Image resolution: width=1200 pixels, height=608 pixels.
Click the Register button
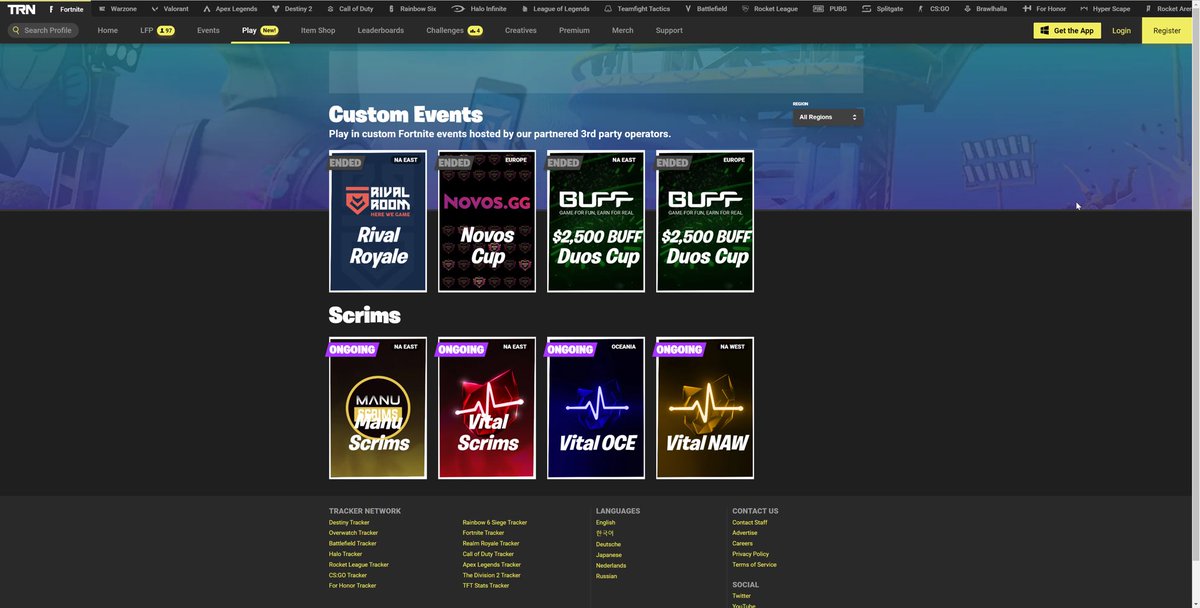click(1167, 30)
